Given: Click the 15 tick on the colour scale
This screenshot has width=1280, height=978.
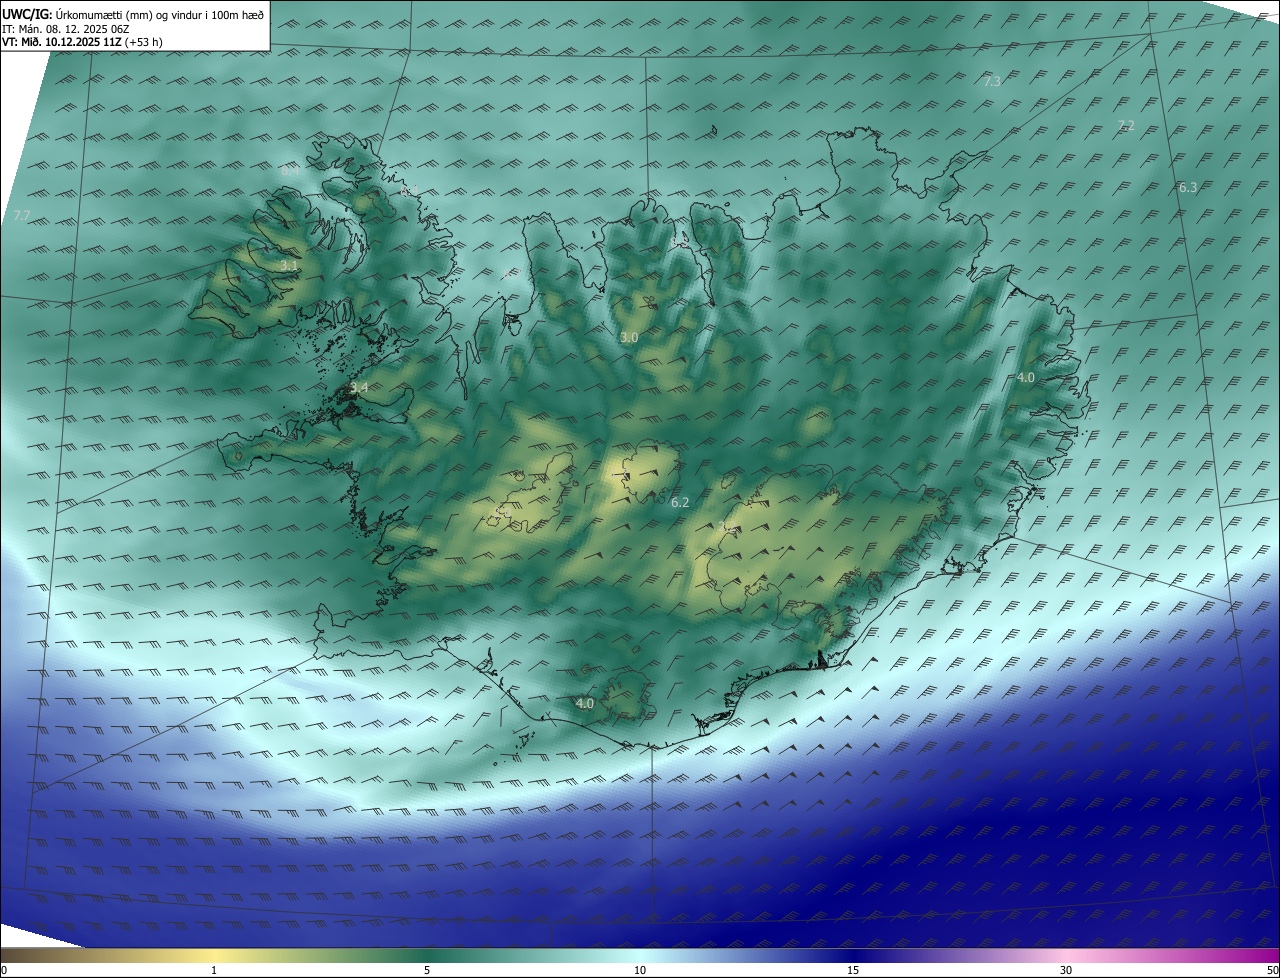Looking at the screenshot, I should point(853,970).
